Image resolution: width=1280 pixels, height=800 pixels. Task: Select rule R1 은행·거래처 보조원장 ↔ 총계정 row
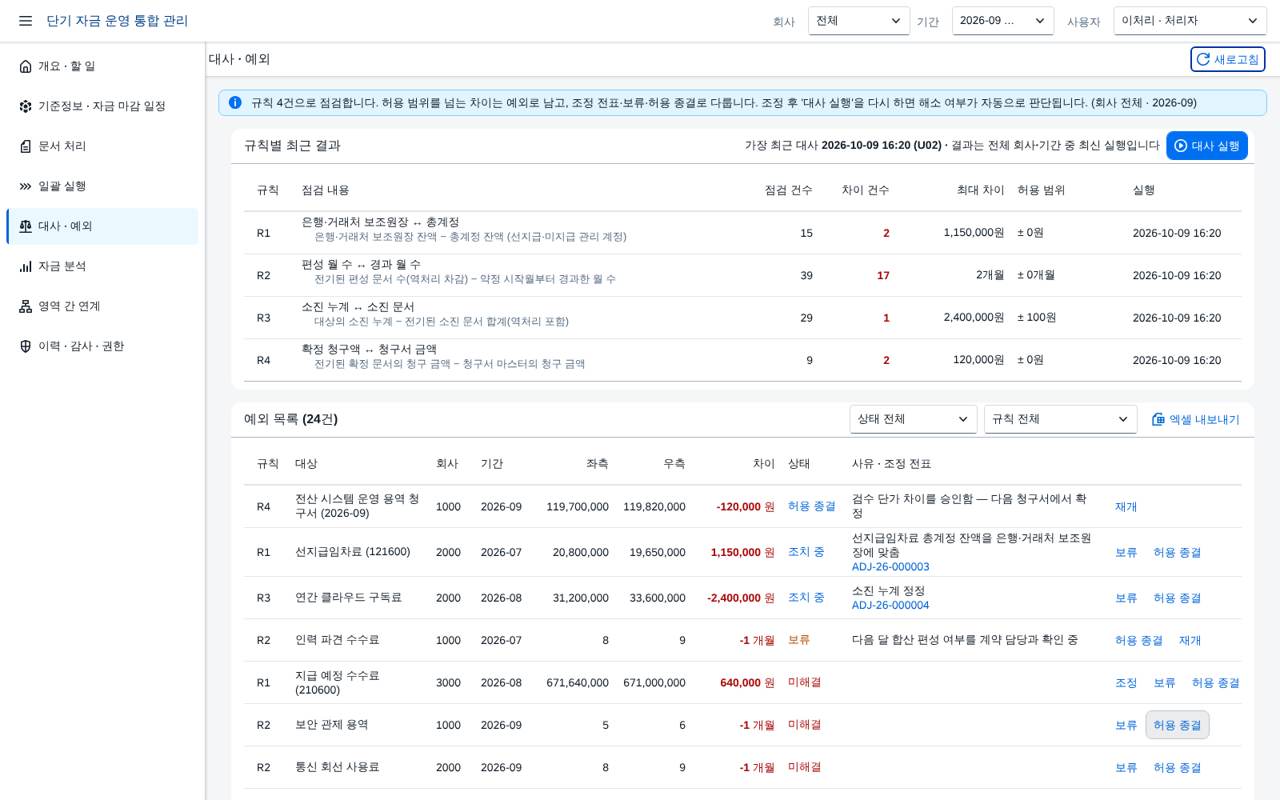pos(742,233)
